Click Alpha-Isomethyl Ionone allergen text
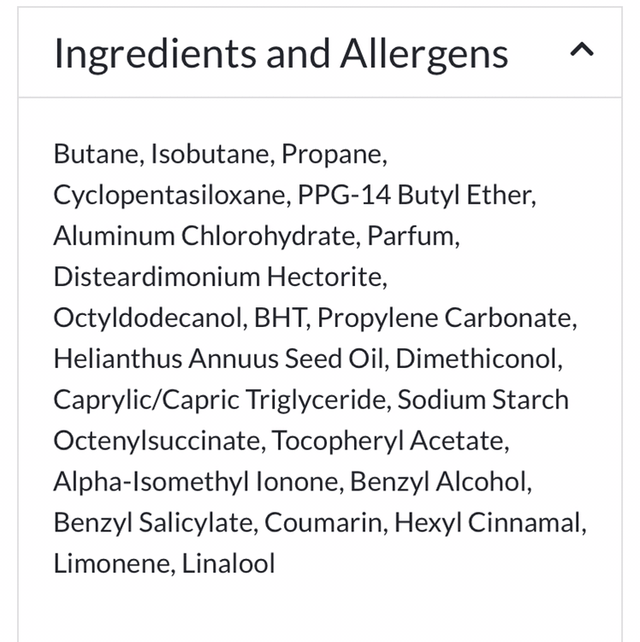 click(x=196, y=482)
